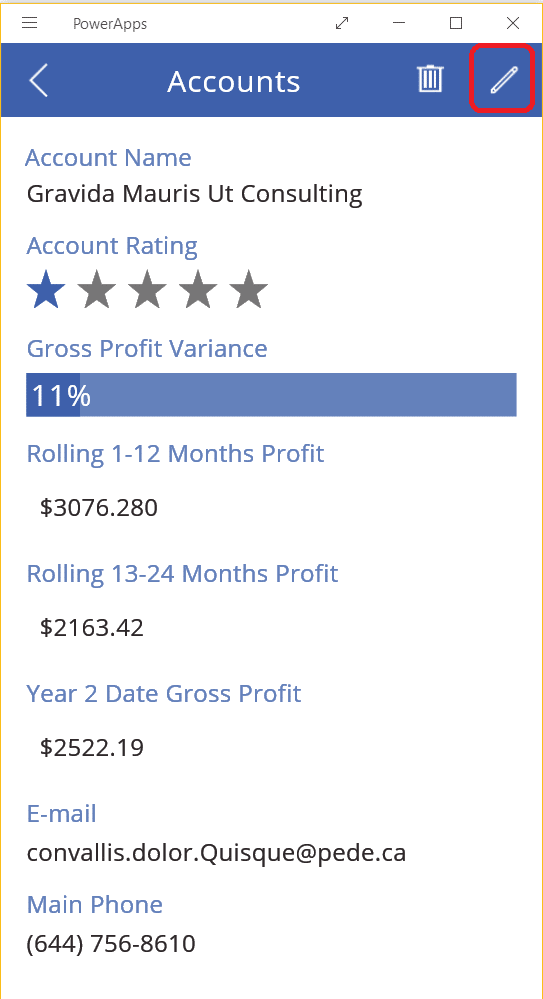This screenshot has height=999, width=543.
Task: Click the expand diagonal arrows icon
Action: [x=342, y=24]
